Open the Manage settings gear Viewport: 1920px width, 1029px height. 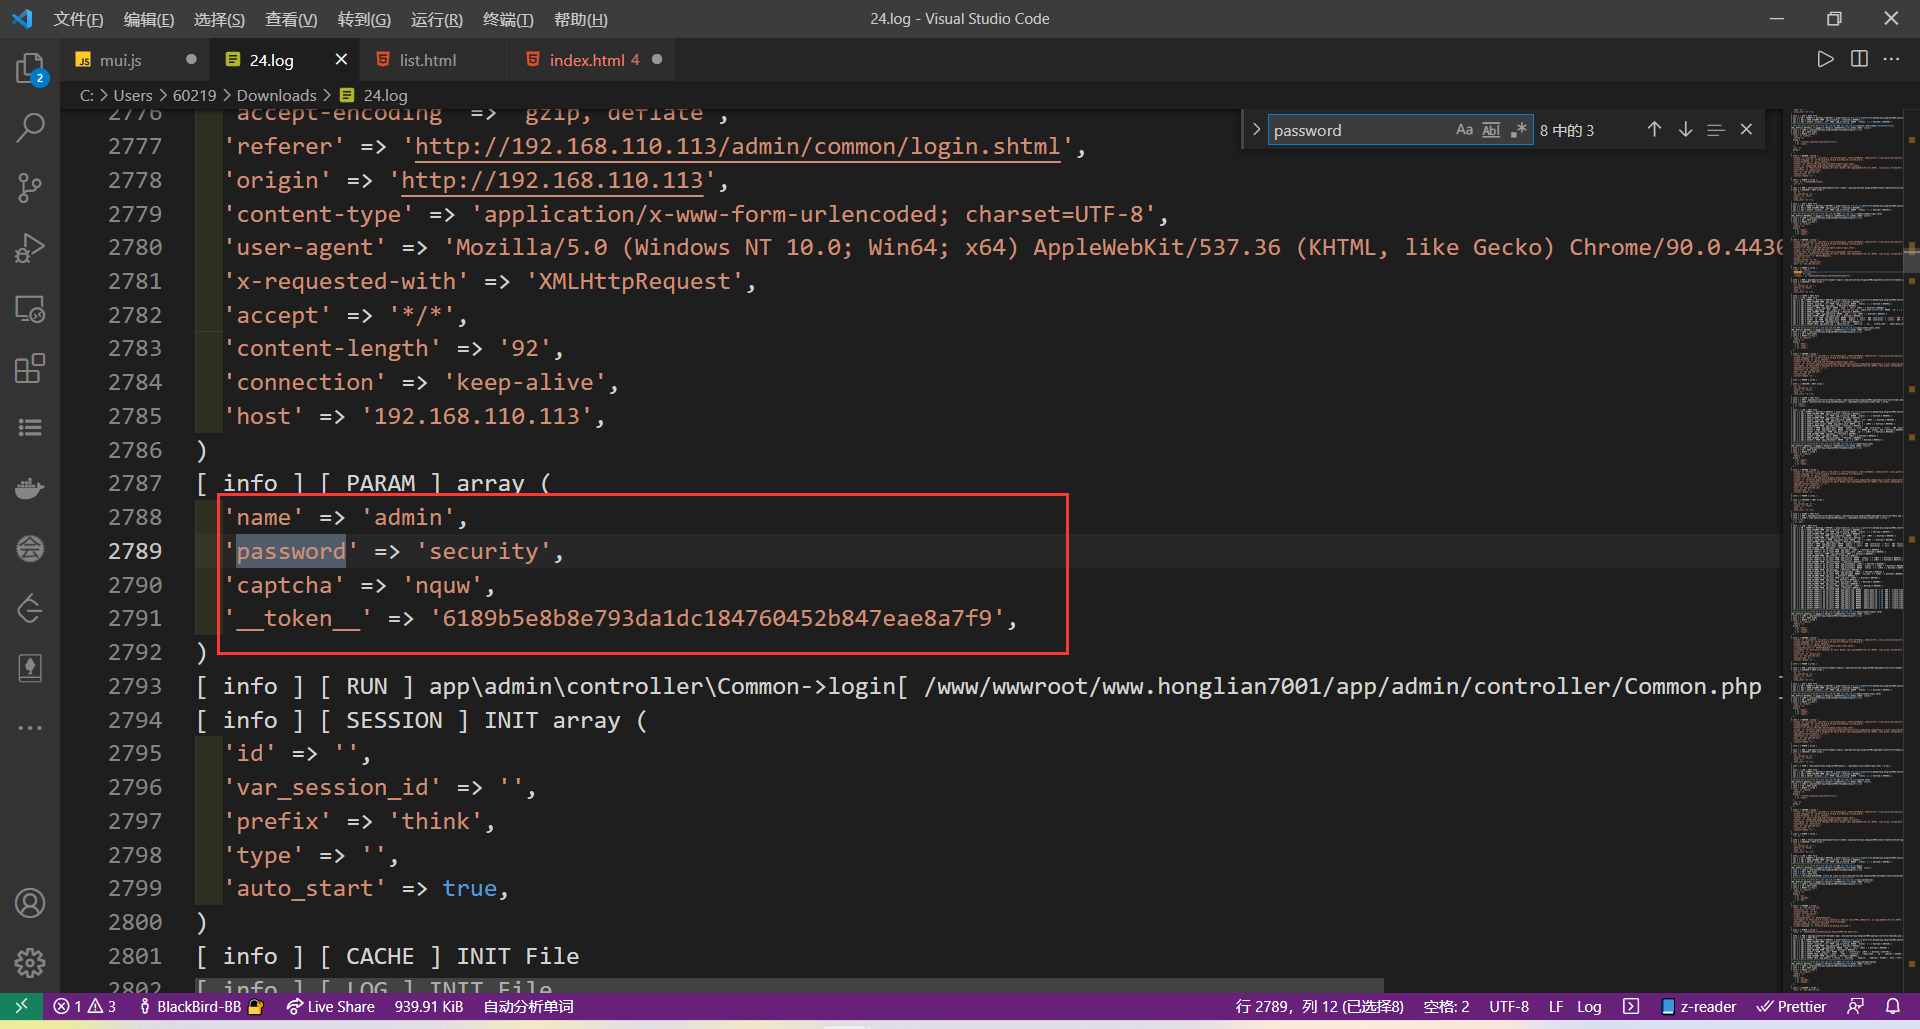(30, 963)
